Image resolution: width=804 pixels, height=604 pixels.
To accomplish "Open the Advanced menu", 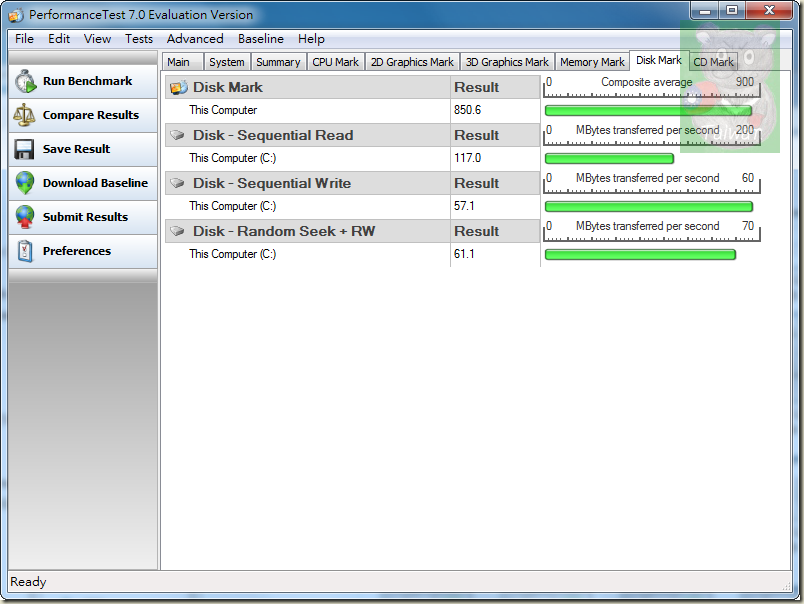I will (195, 39).
